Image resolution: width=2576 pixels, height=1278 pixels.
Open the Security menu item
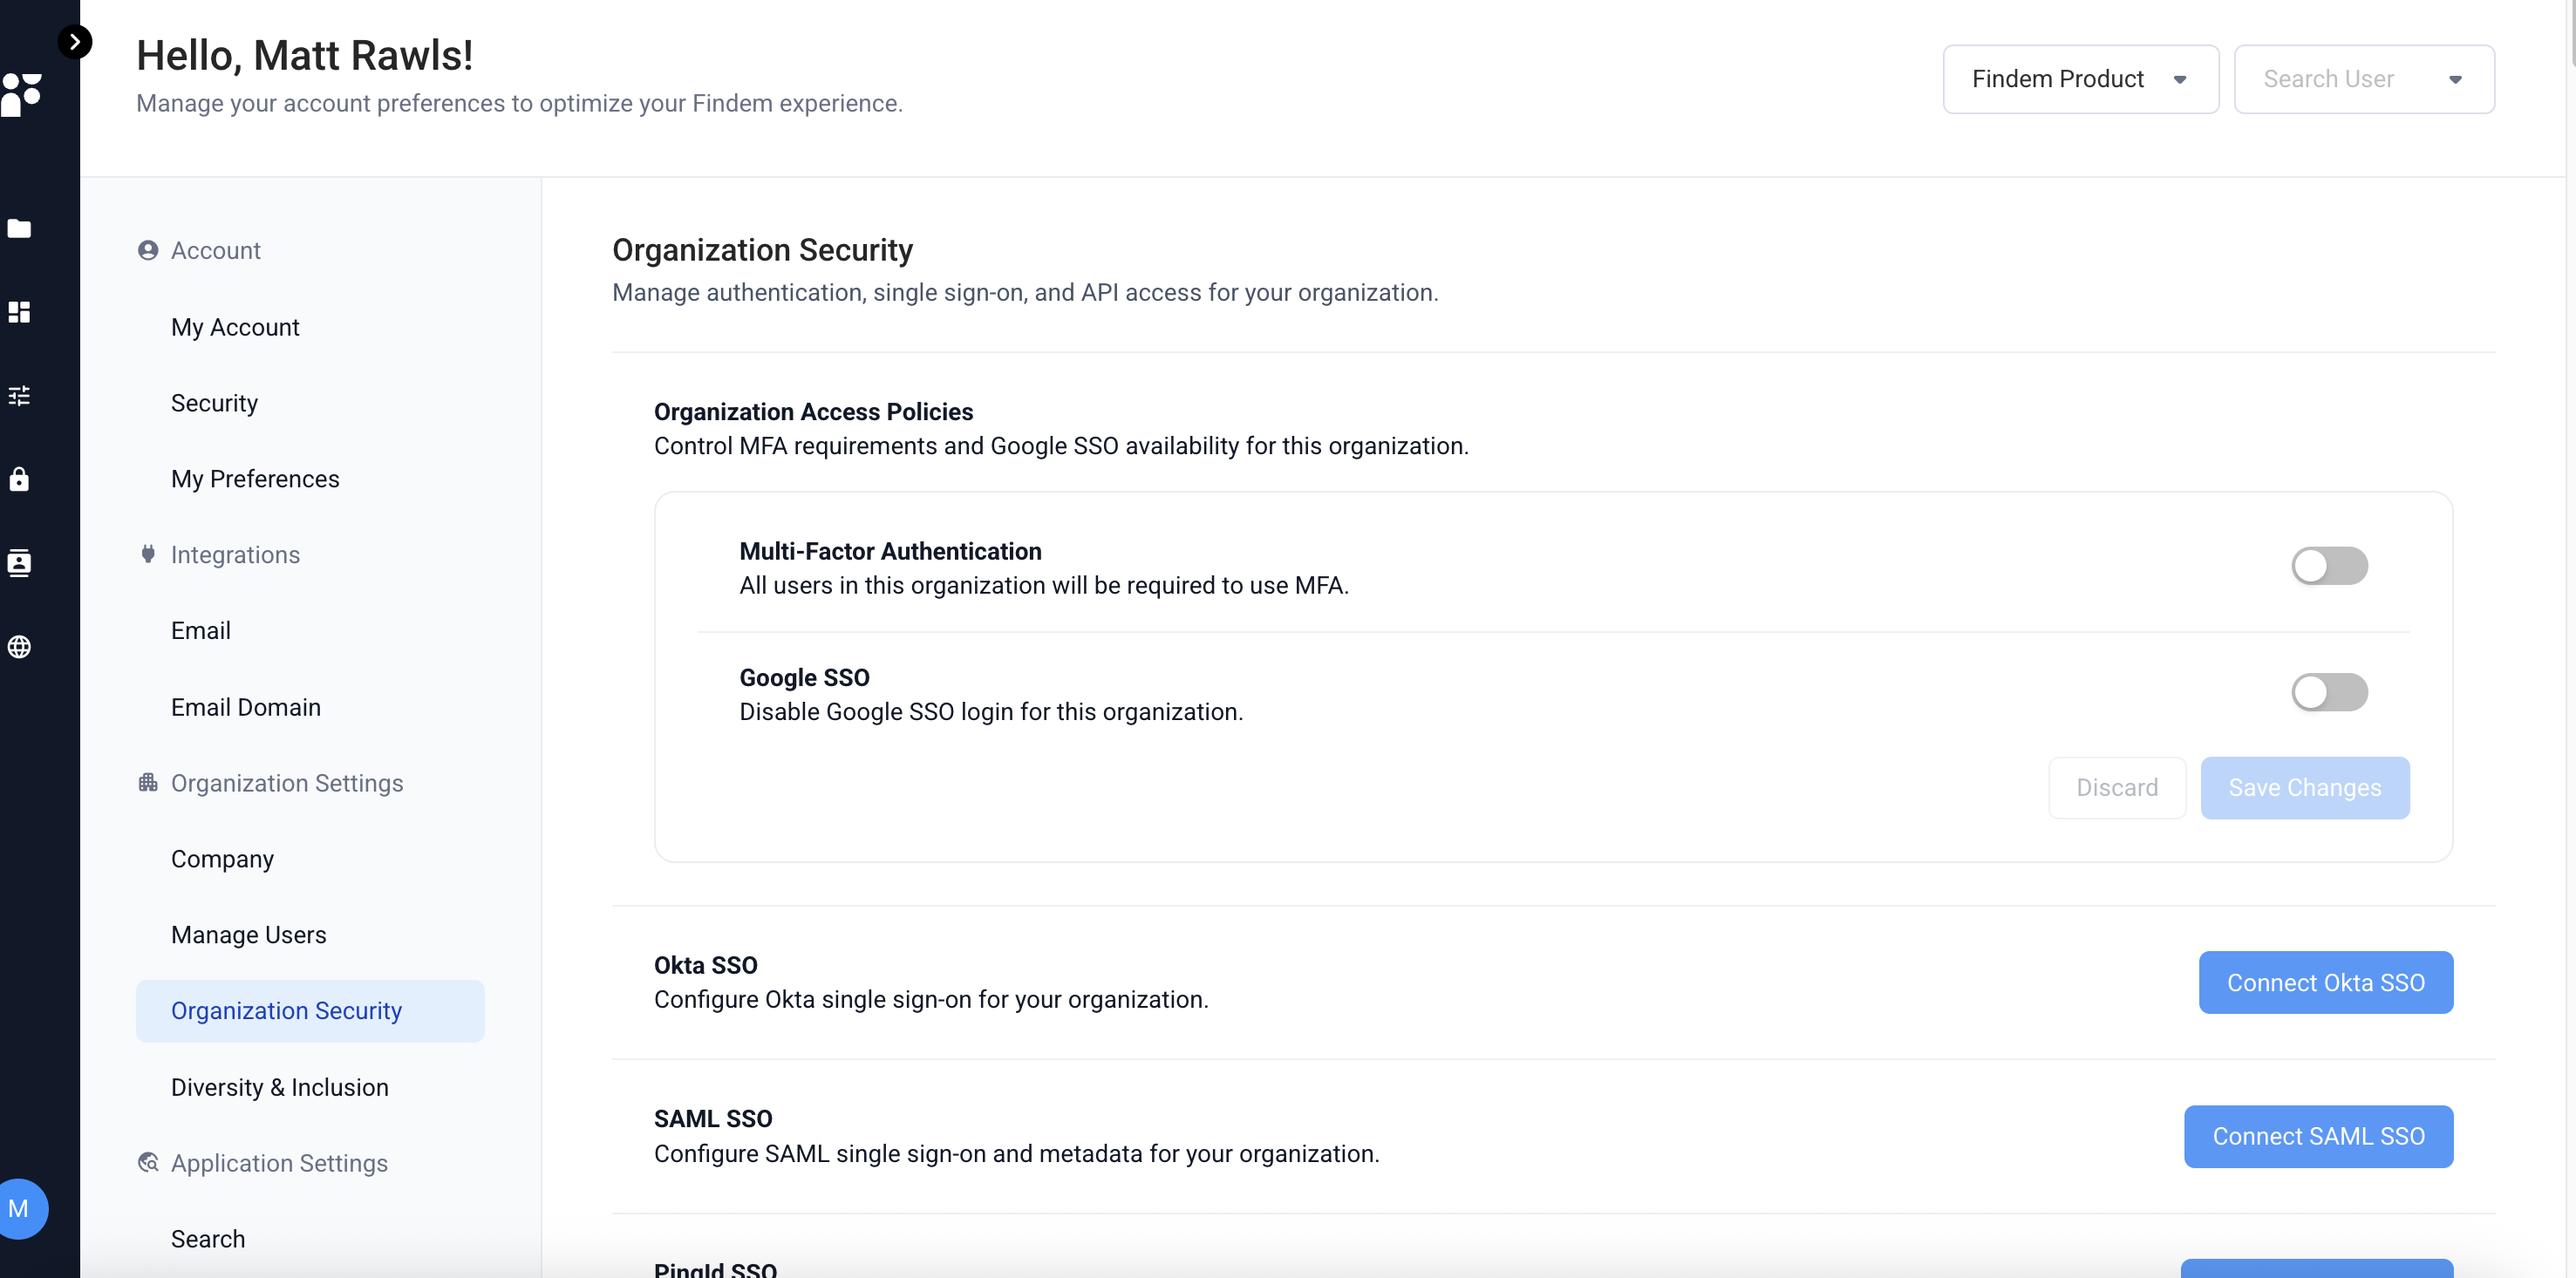point(214,403)
